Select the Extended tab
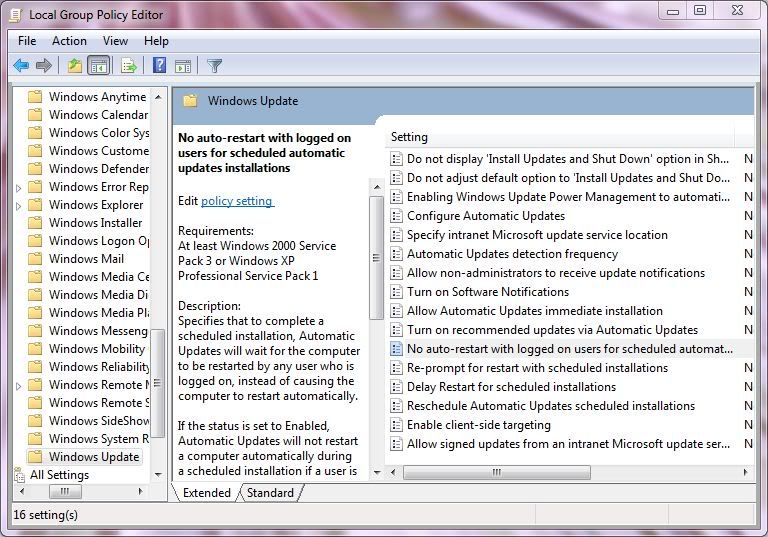 point(206,493)
